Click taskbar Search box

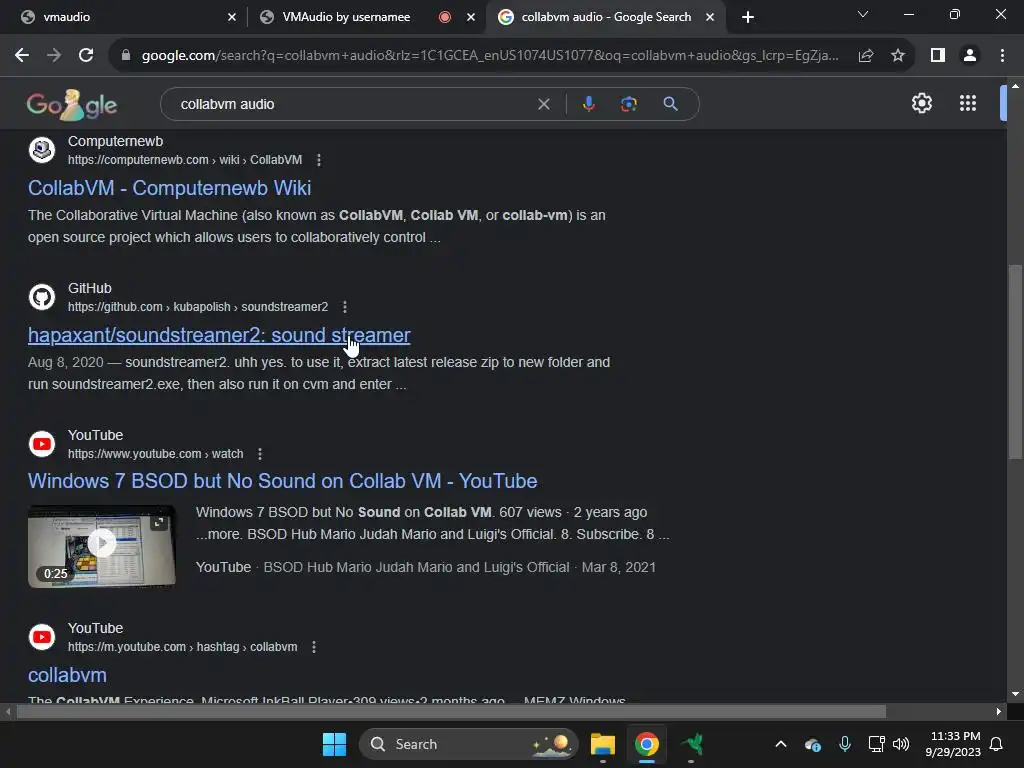pos(468,744)
